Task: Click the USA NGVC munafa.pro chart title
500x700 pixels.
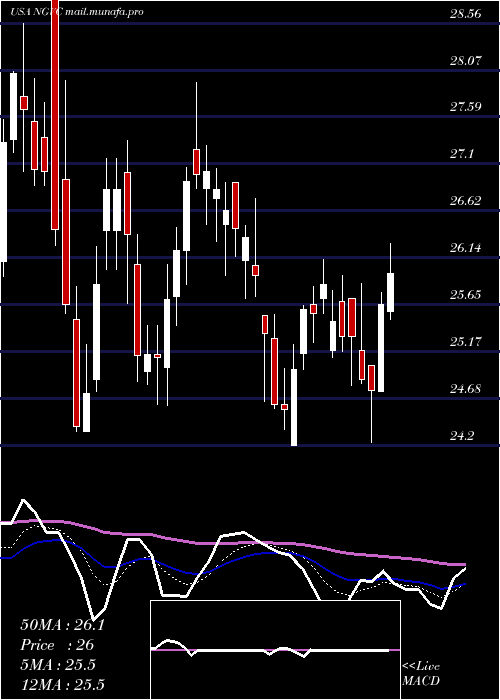Action: pos(77,12)
